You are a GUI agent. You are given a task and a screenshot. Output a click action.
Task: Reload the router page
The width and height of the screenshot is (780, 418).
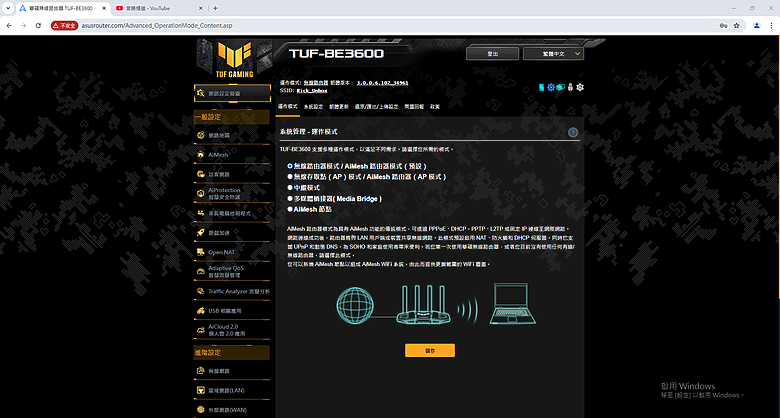click(38, 25)
